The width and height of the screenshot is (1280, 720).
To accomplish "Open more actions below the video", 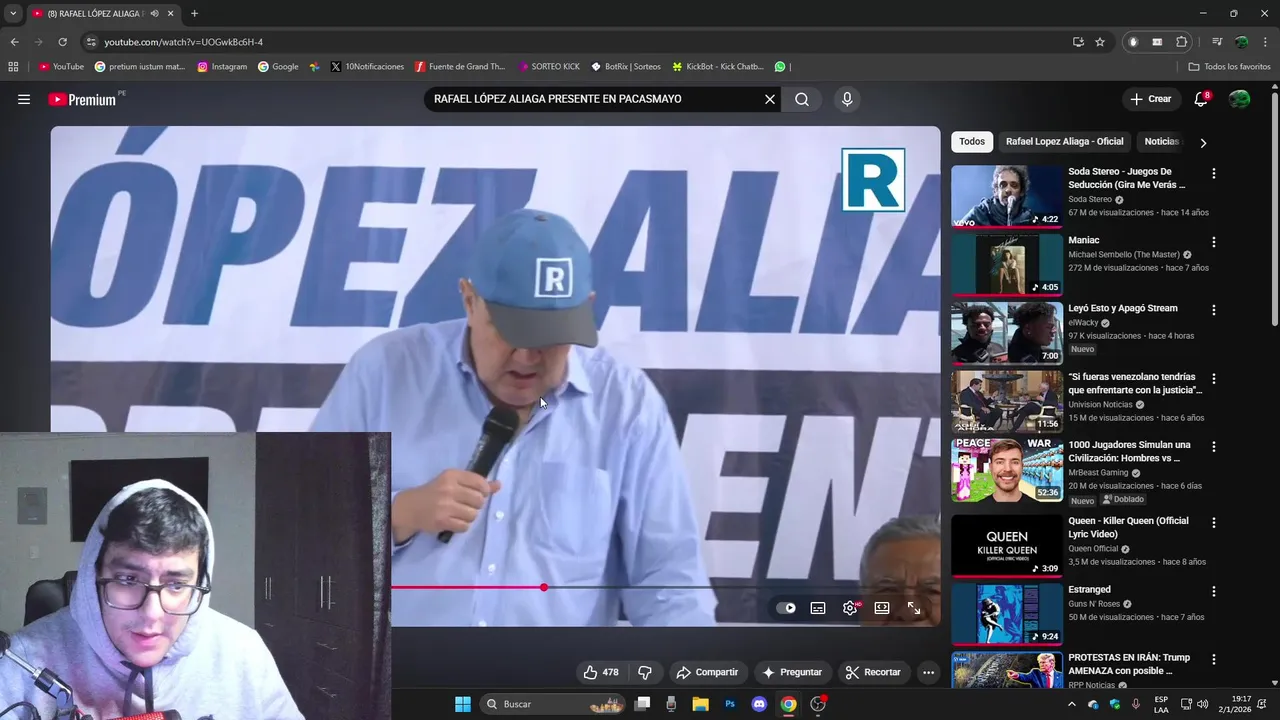I will click(929, 672).
